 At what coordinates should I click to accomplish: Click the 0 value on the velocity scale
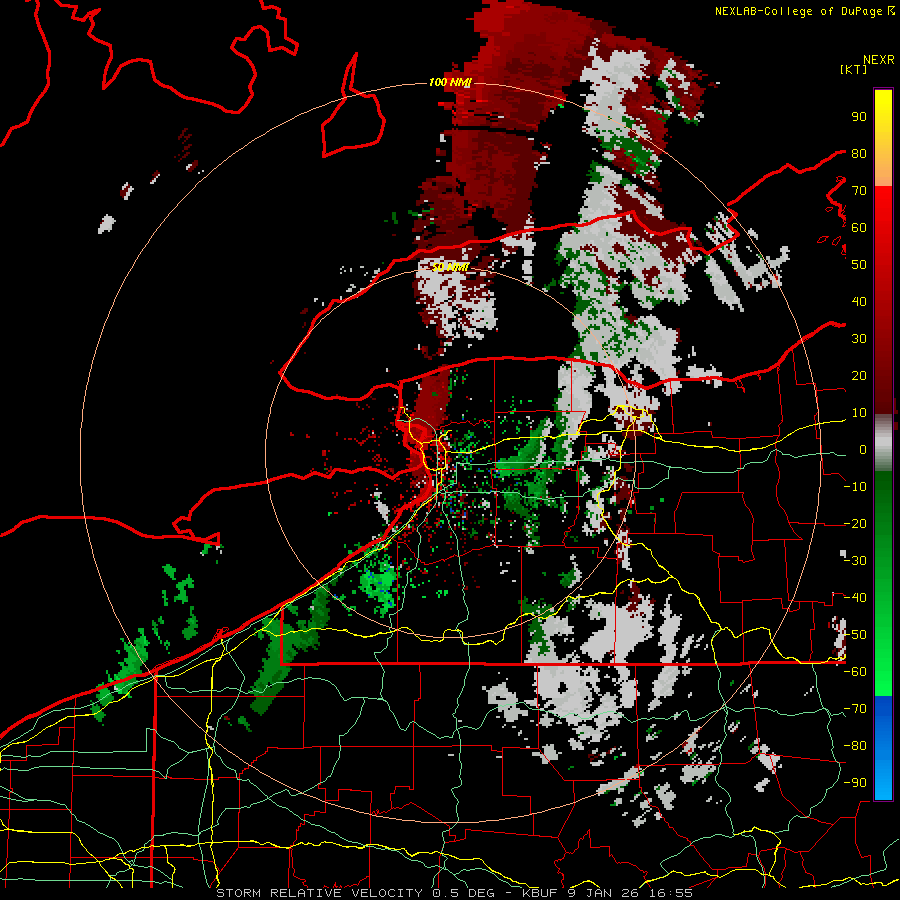(863, 449)
